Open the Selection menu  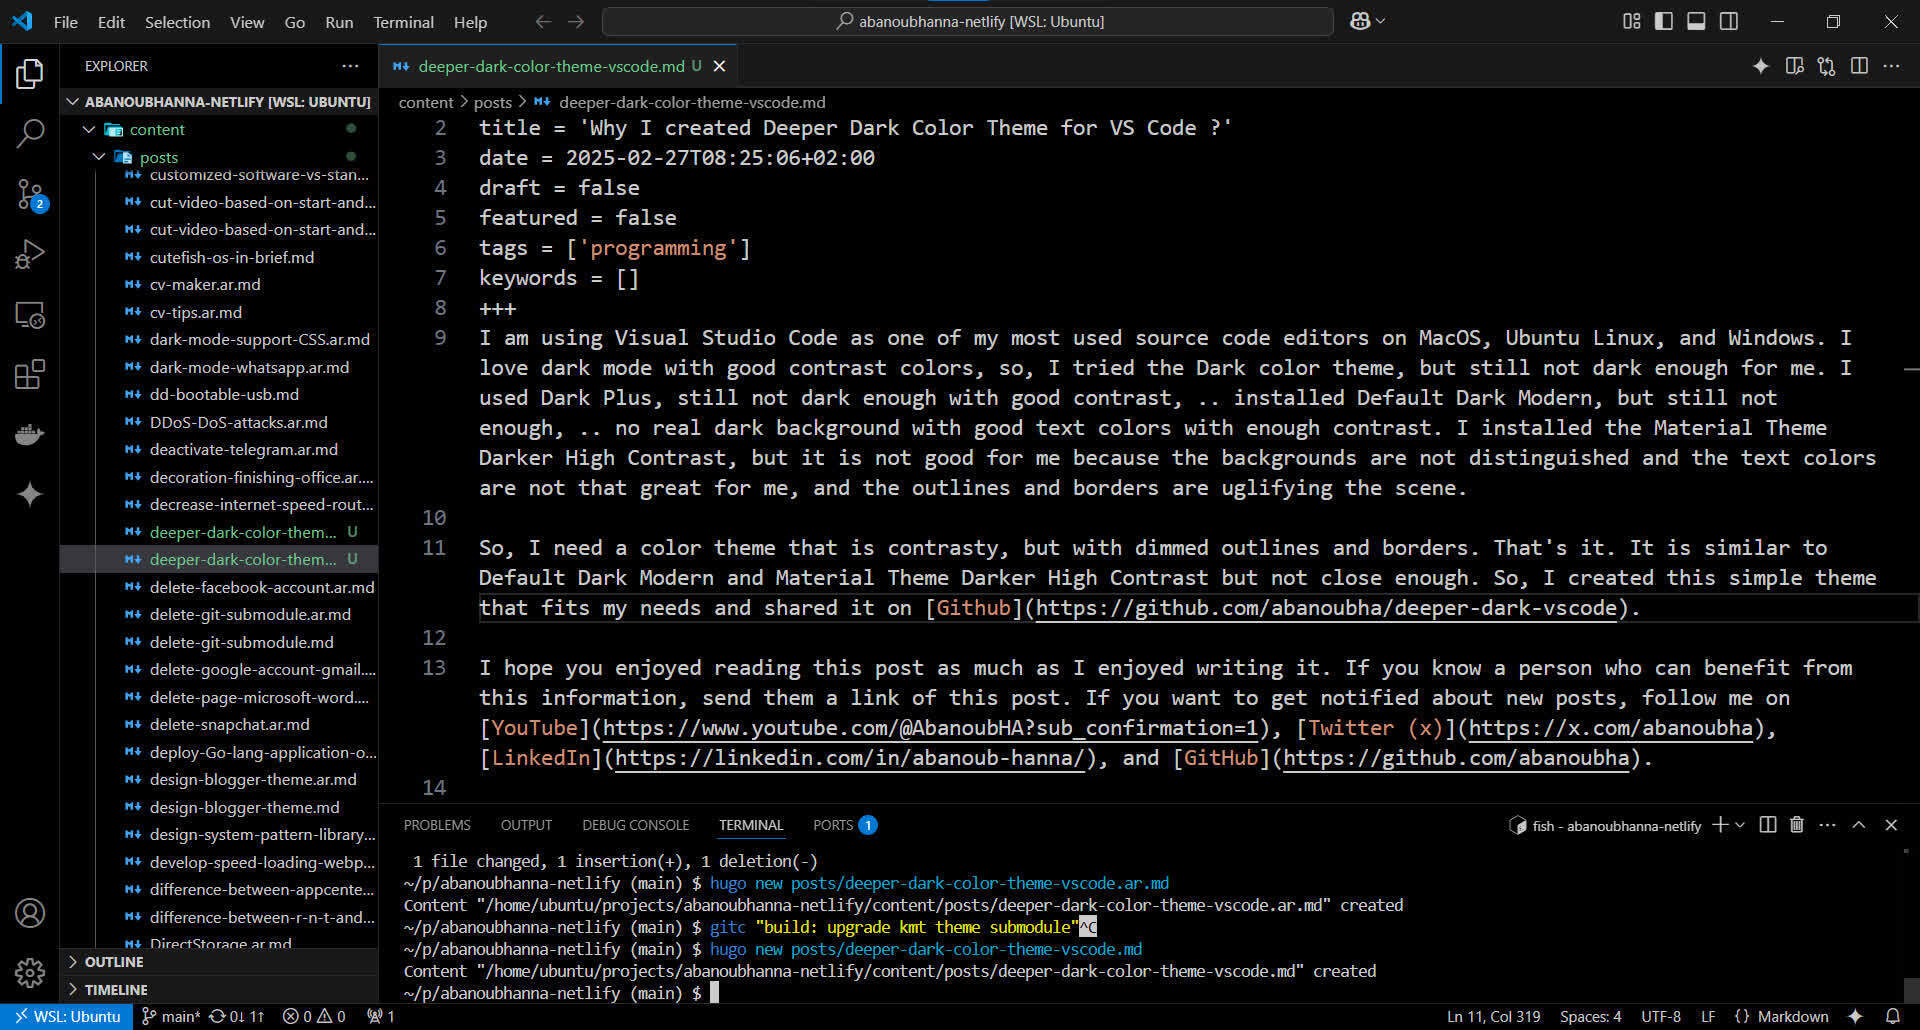[x=177, y=22]
